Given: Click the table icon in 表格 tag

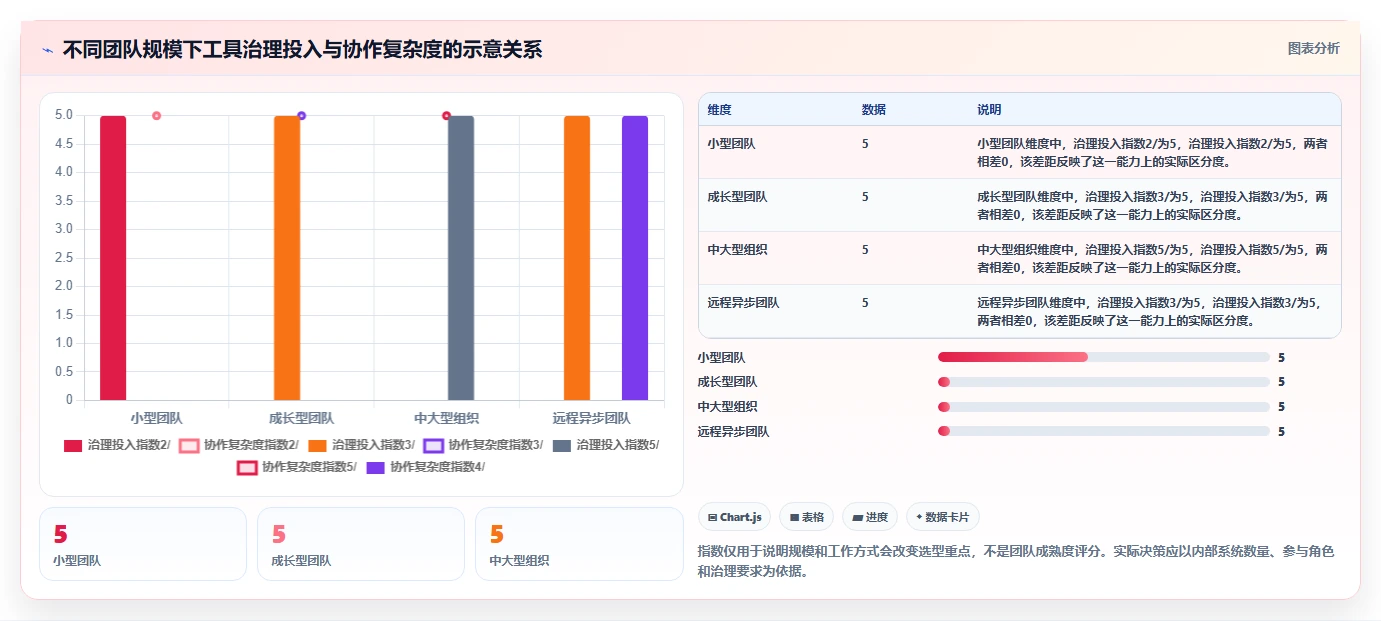Looking at the screenshot, I should coord(794,517).
